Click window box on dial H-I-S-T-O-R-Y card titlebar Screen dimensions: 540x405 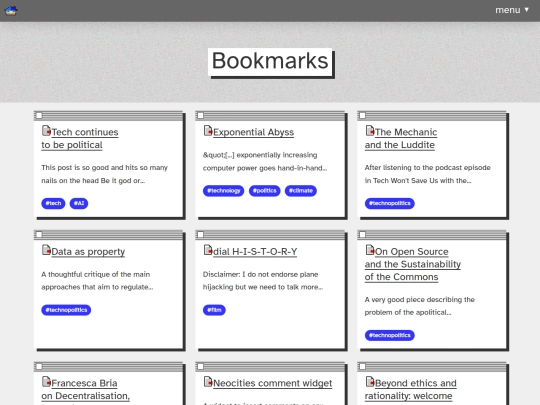pos(200,235)
